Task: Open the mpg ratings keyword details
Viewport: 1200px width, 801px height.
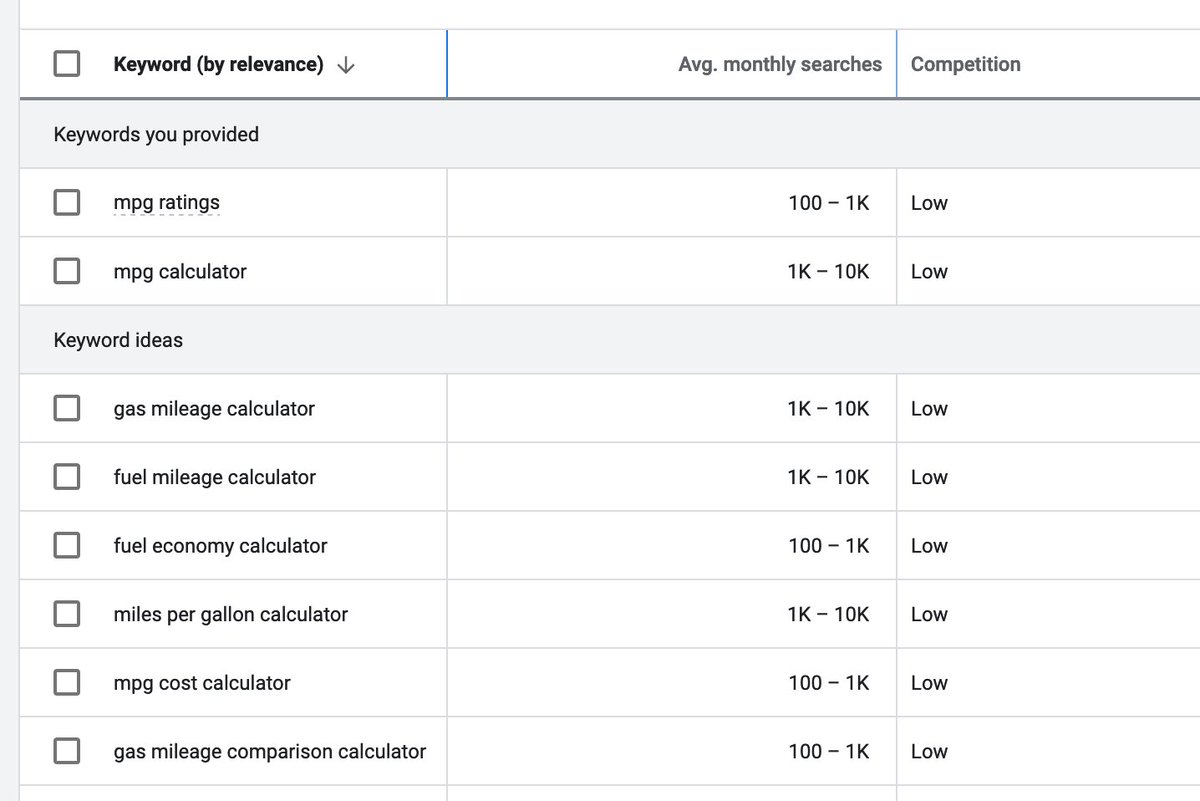Action: tap(165, 202)
